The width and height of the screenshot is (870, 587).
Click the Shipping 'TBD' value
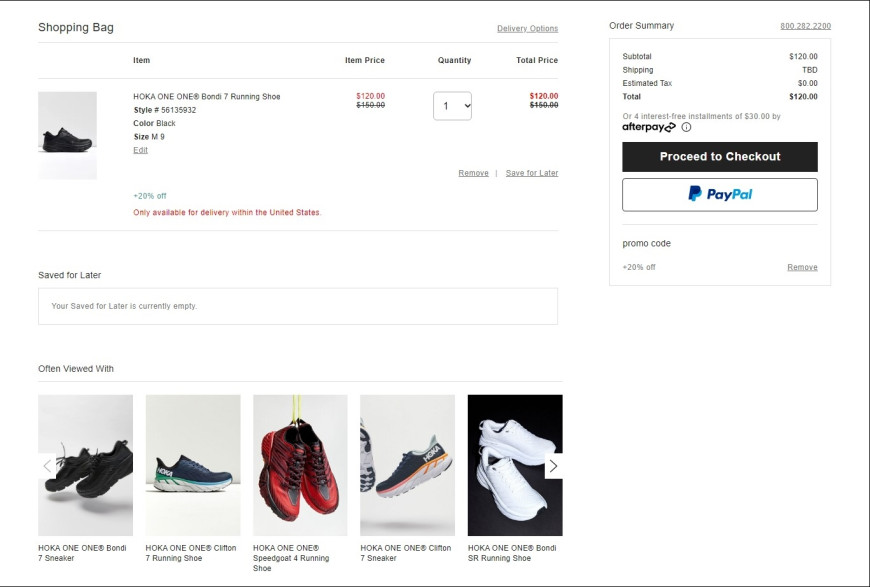[x=810, y=70]
